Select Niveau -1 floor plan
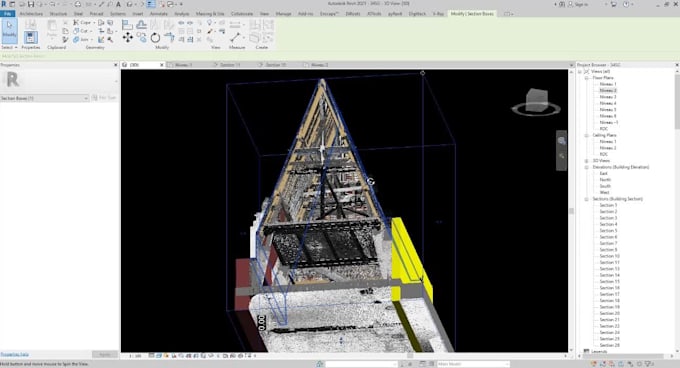The width and height of the screenshot is (680, 368). [608, 122]
